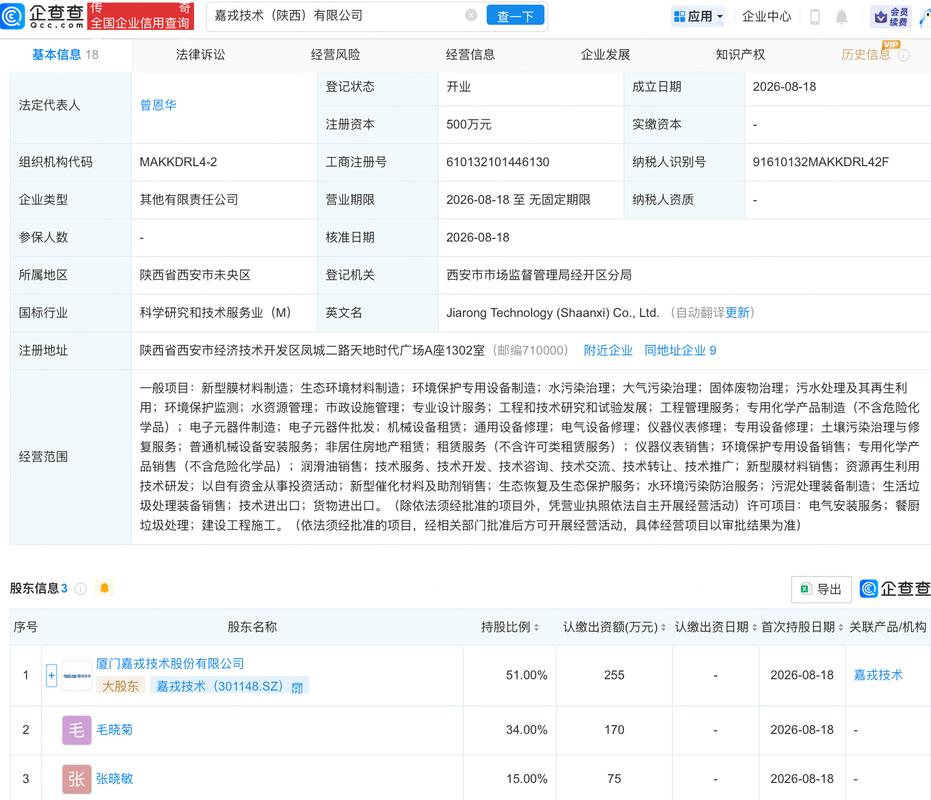Click the contribution amount 75 cell
Viewport: 931px width, 800px height.
[614, 779]
